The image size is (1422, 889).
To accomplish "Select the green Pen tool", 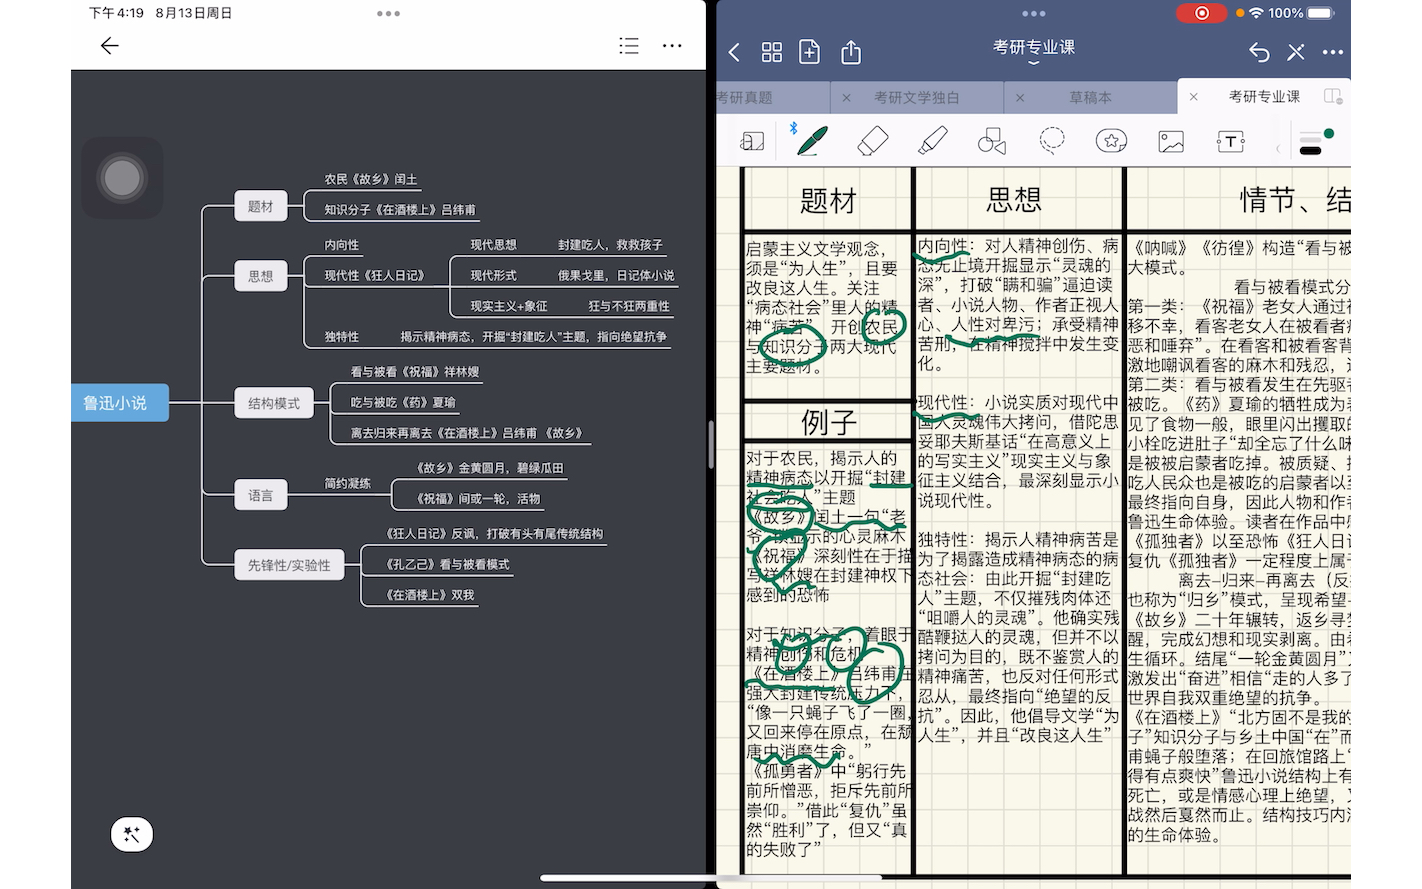I will click(x=812, y=141).
